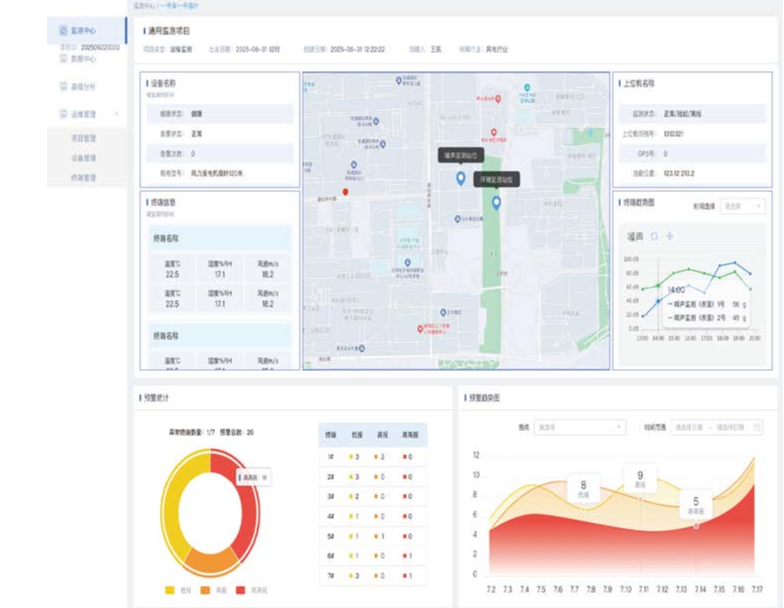784x608 pixels.
Task: Open 终端管理 in the sidebar submenu
Action: point(84,178)
